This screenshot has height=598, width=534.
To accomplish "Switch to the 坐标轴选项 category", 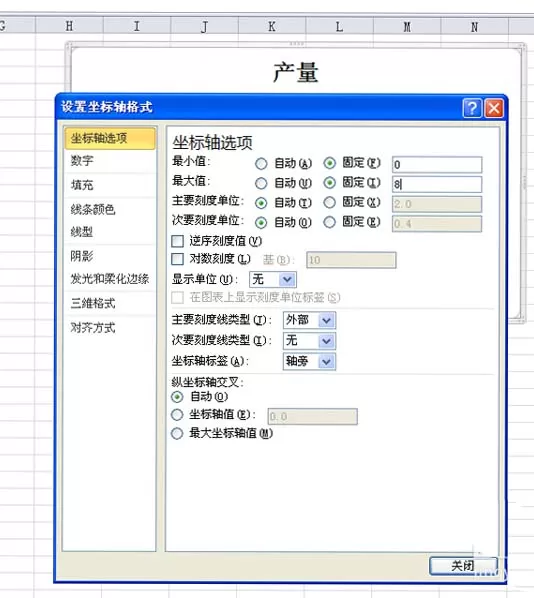I will pyautogui.click(x=110, y=138).
